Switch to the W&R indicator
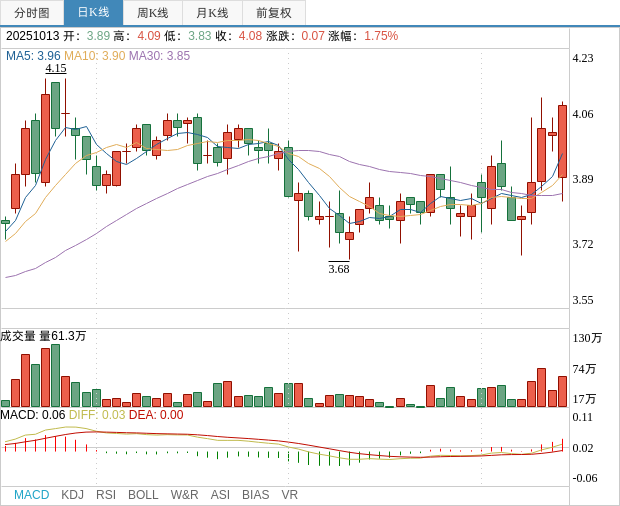 click(184, 495)
